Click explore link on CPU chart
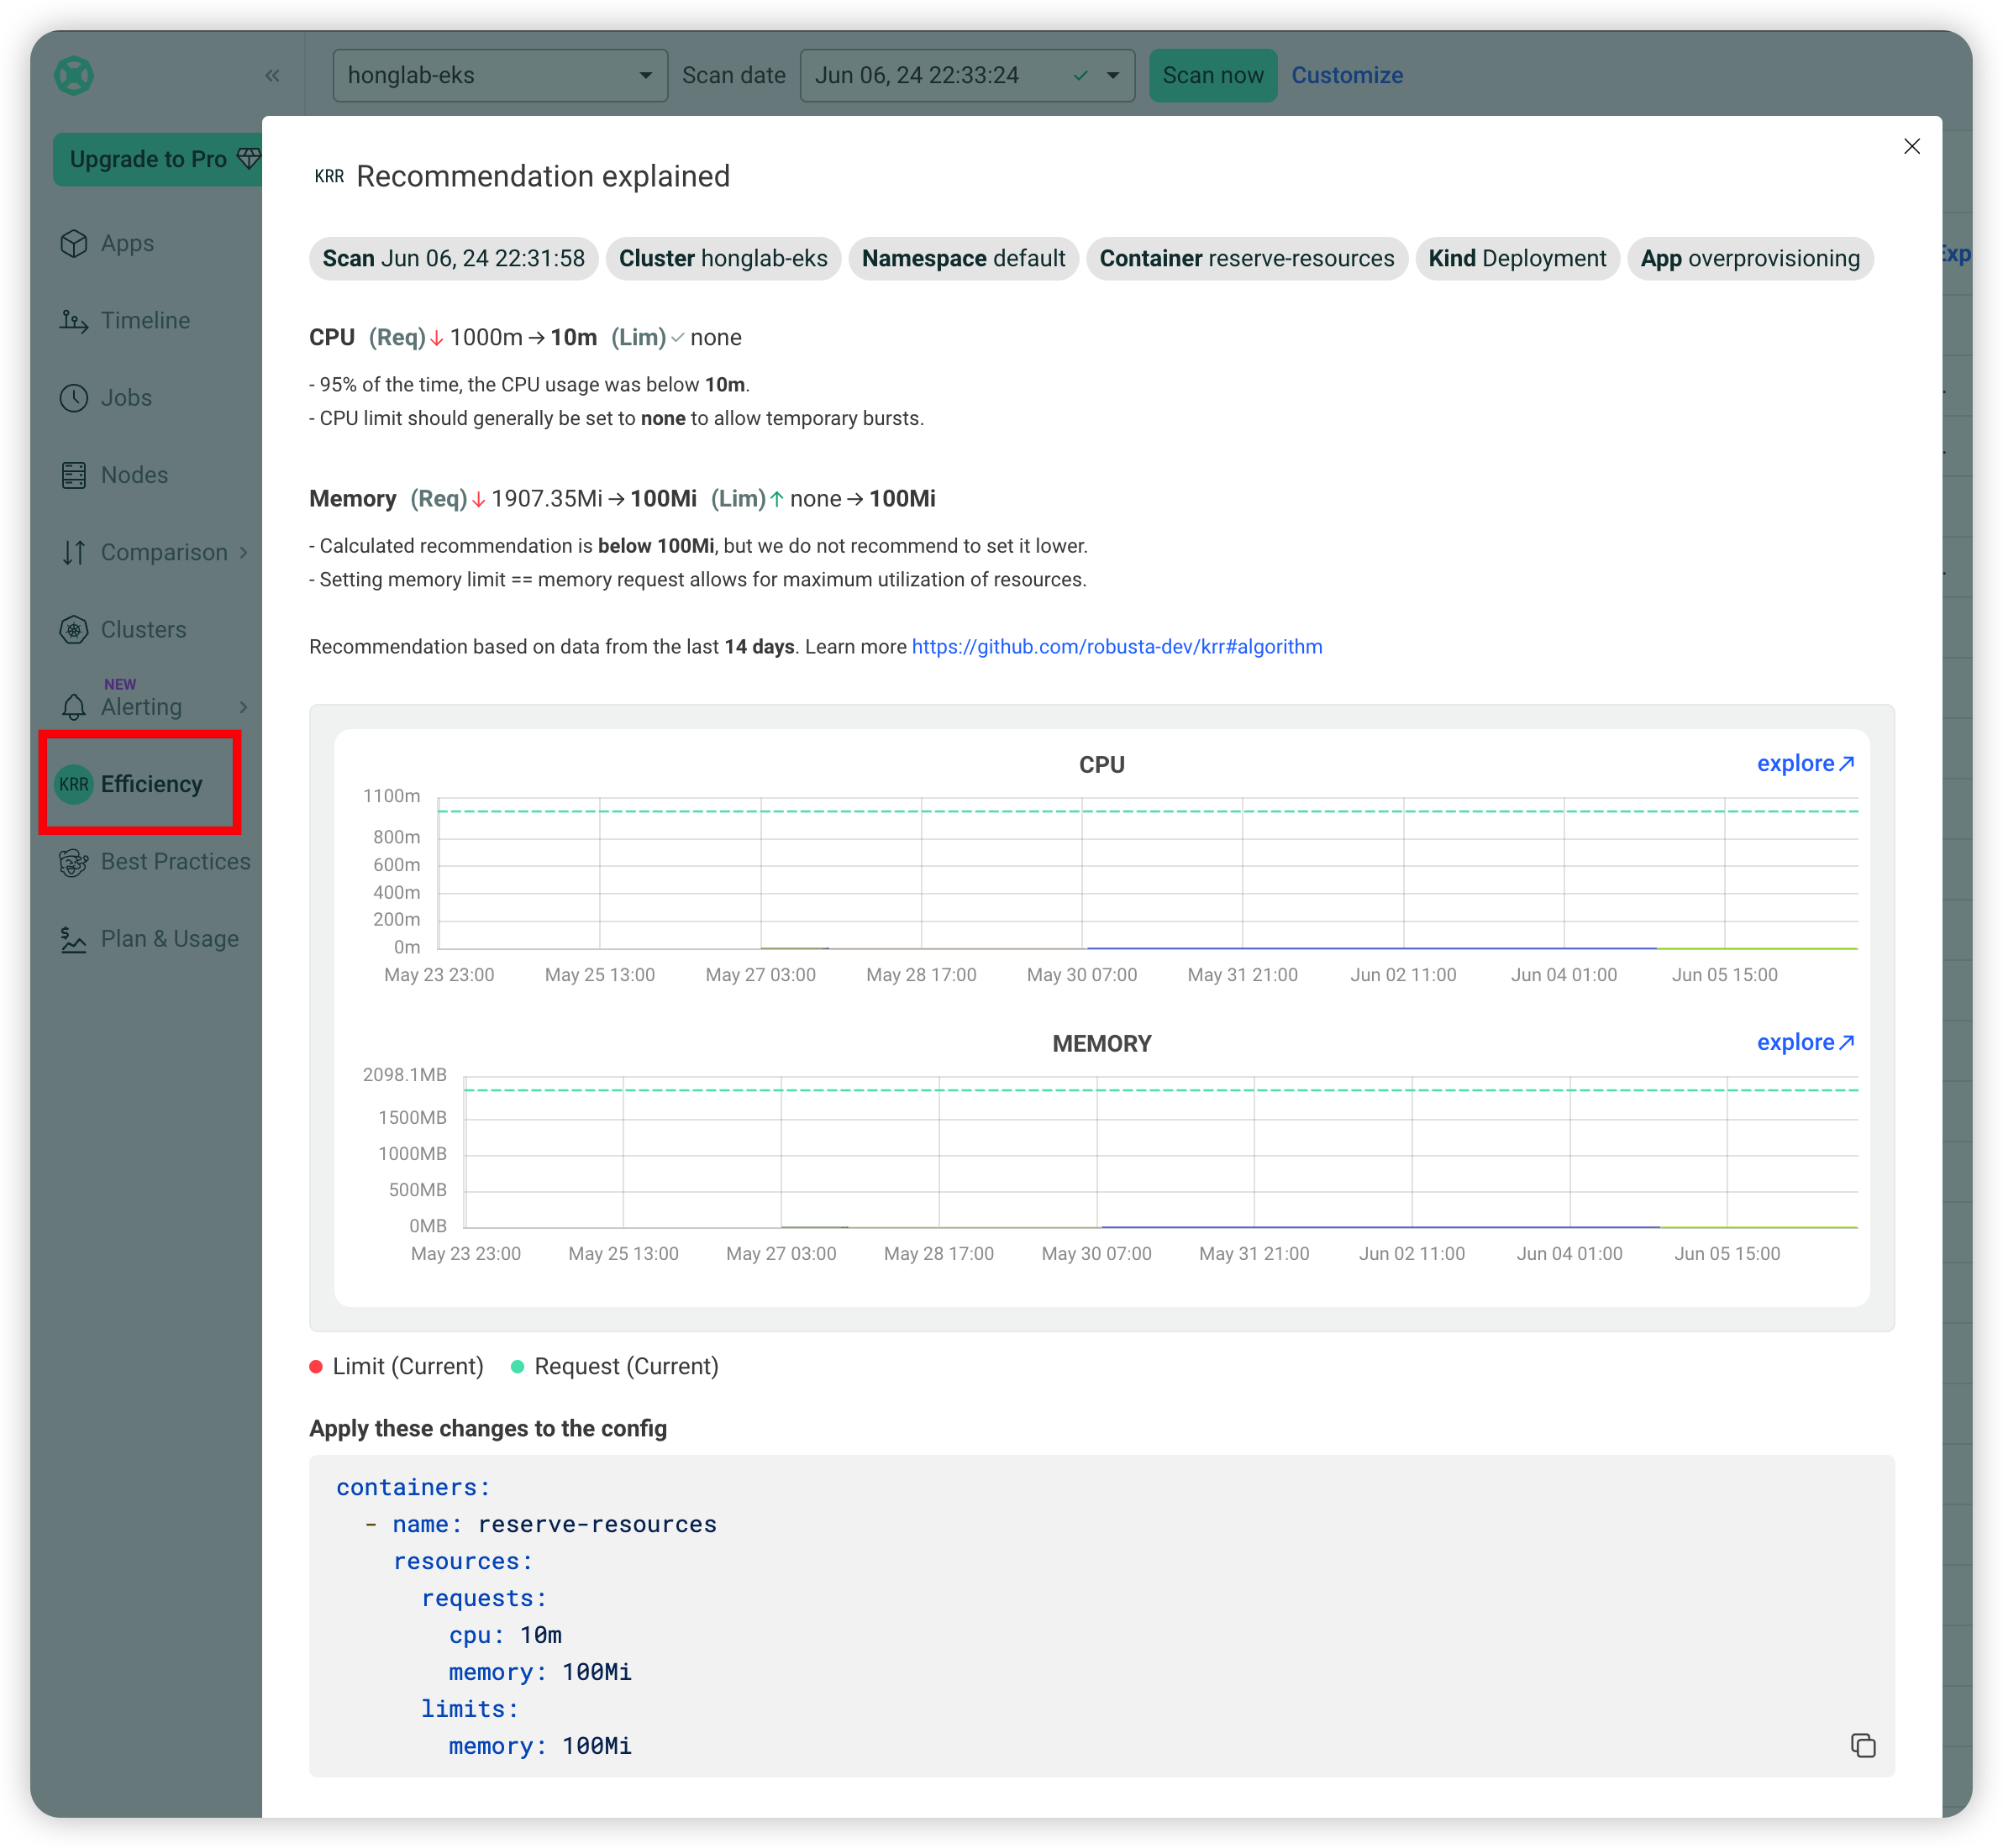 coord(1805,764)
